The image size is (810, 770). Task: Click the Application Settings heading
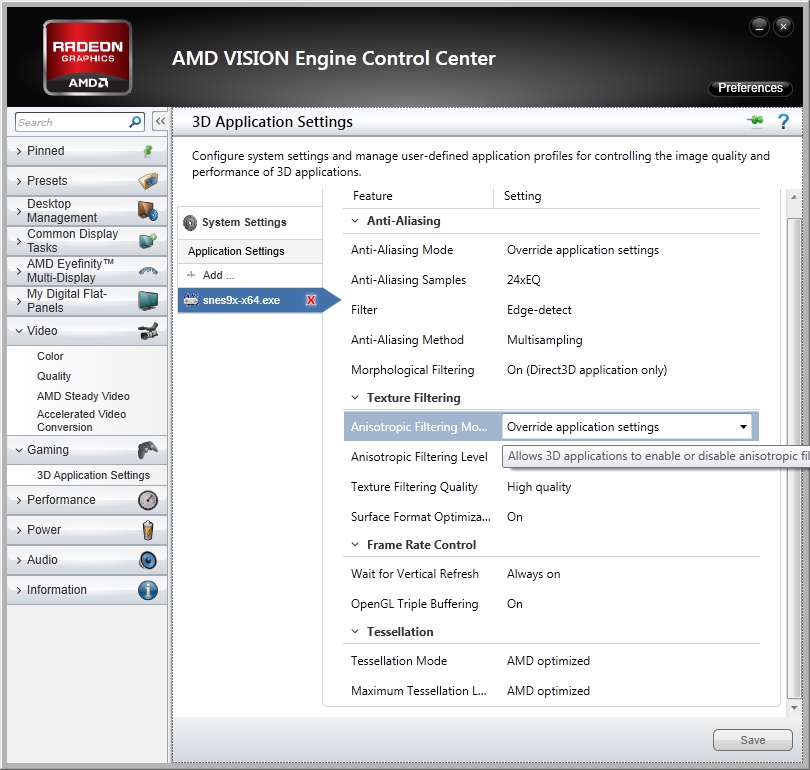tap(236, 251)
